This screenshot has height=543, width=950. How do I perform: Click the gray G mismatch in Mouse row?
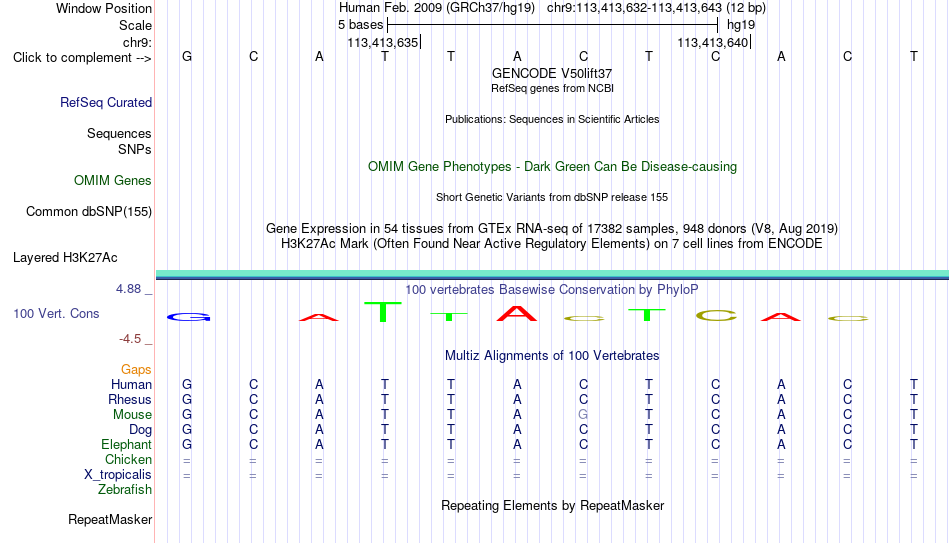(583, 415)
